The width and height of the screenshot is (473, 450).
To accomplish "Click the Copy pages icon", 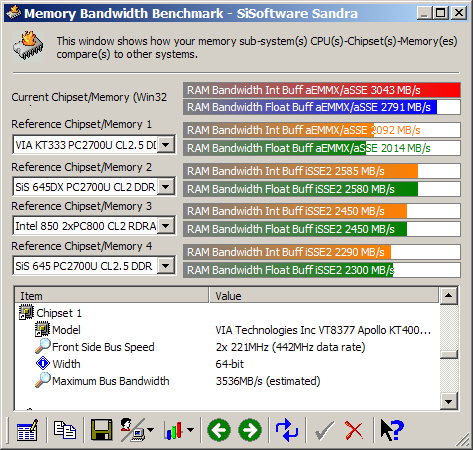I will [x=65, y=430].
